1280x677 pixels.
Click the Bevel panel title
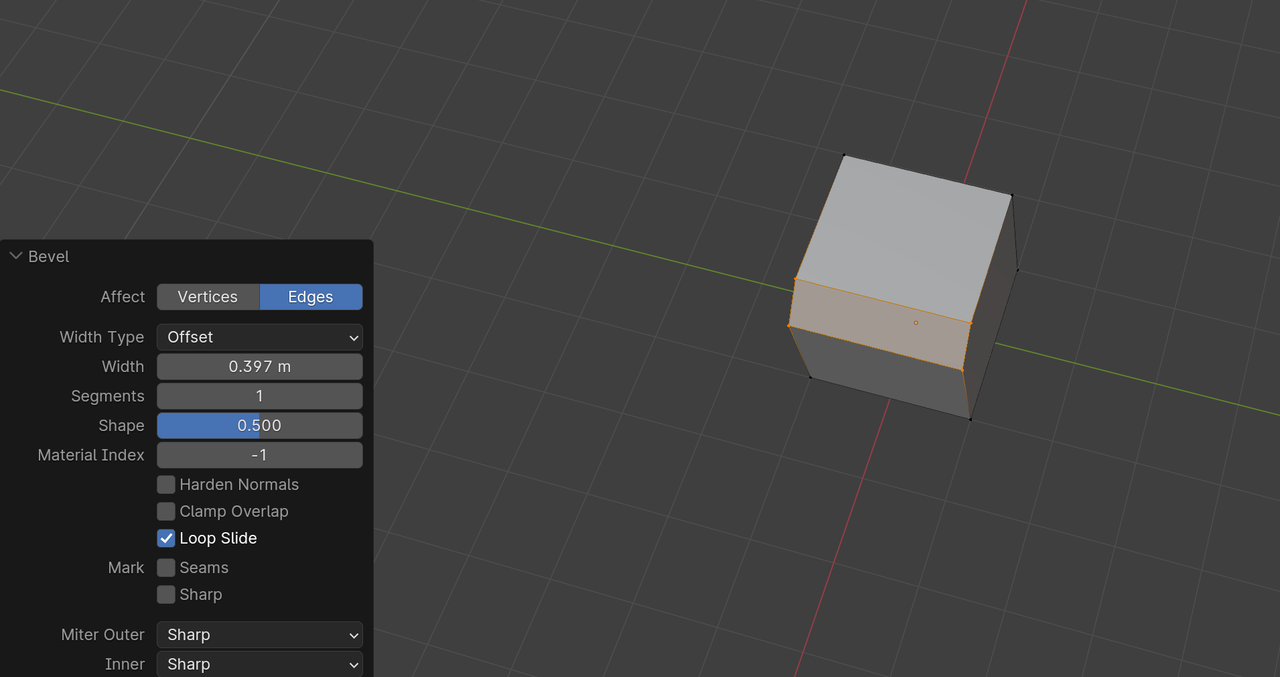(x=48, y=256)
